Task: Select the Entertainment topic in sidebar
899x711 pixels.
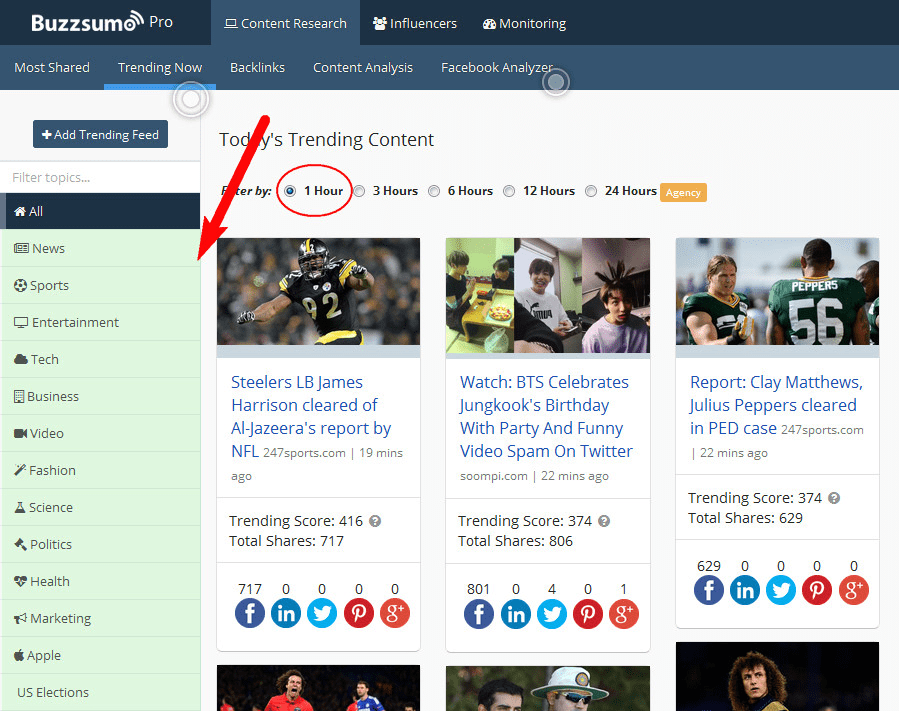Action: click(x=100, y=323)
